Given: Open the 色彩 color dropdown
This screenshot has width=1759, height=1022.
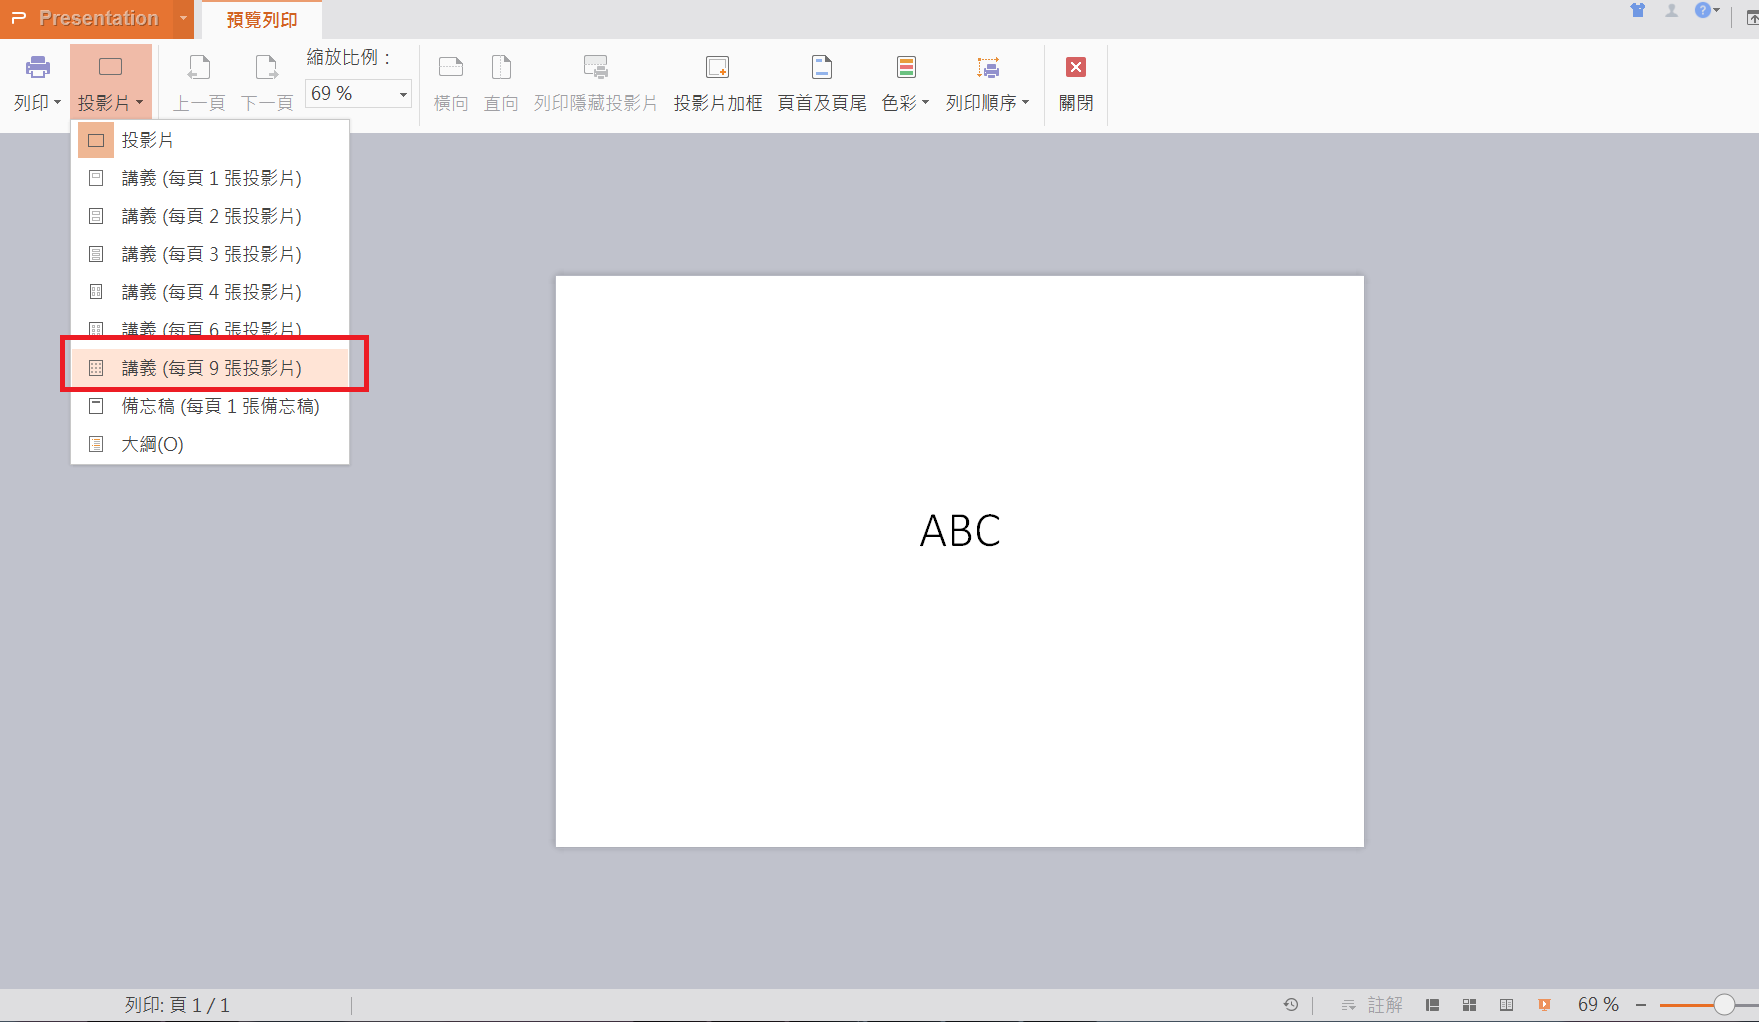Looking at the screenshot, I should coord(905,84).
